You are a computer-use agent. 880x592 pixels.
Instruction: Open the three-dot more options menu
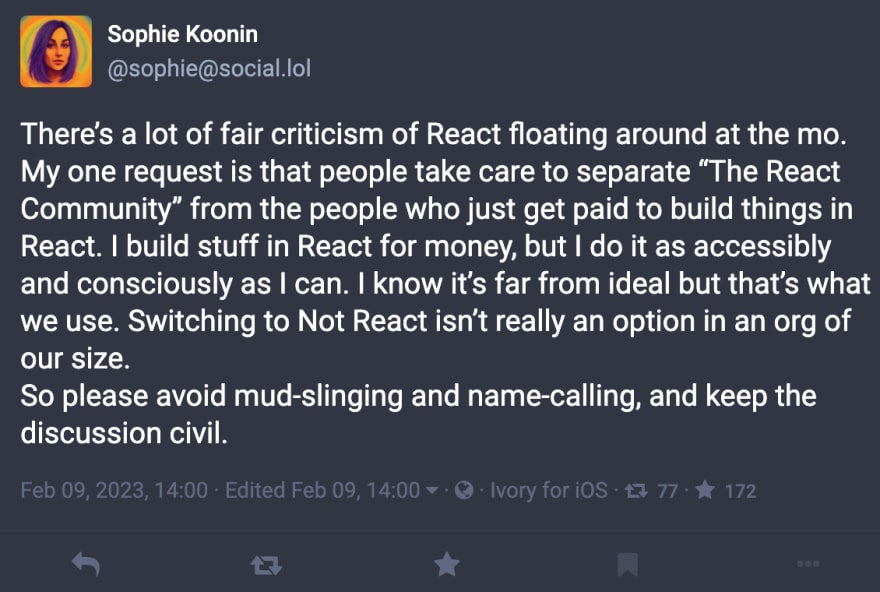(808, 564)
